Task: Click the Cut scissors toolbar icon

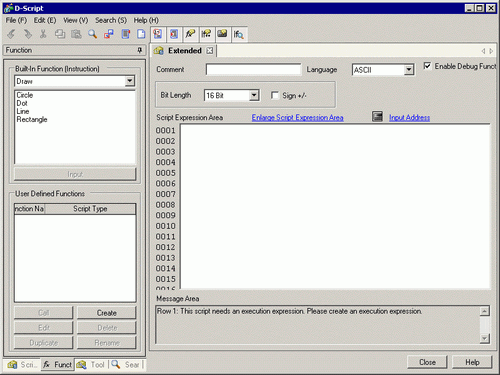Action: (x=43, y=34)
